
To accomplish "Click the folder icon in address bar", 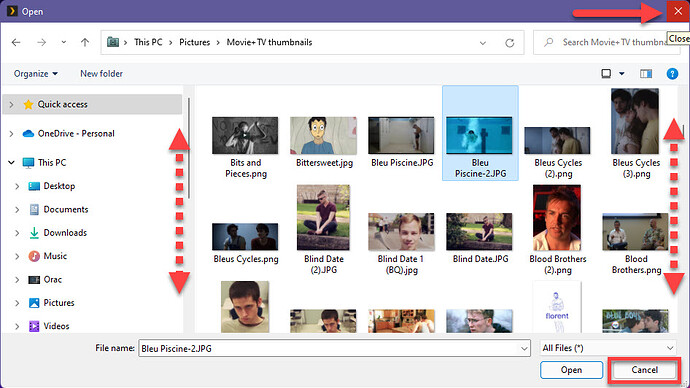I will [113, 42].
